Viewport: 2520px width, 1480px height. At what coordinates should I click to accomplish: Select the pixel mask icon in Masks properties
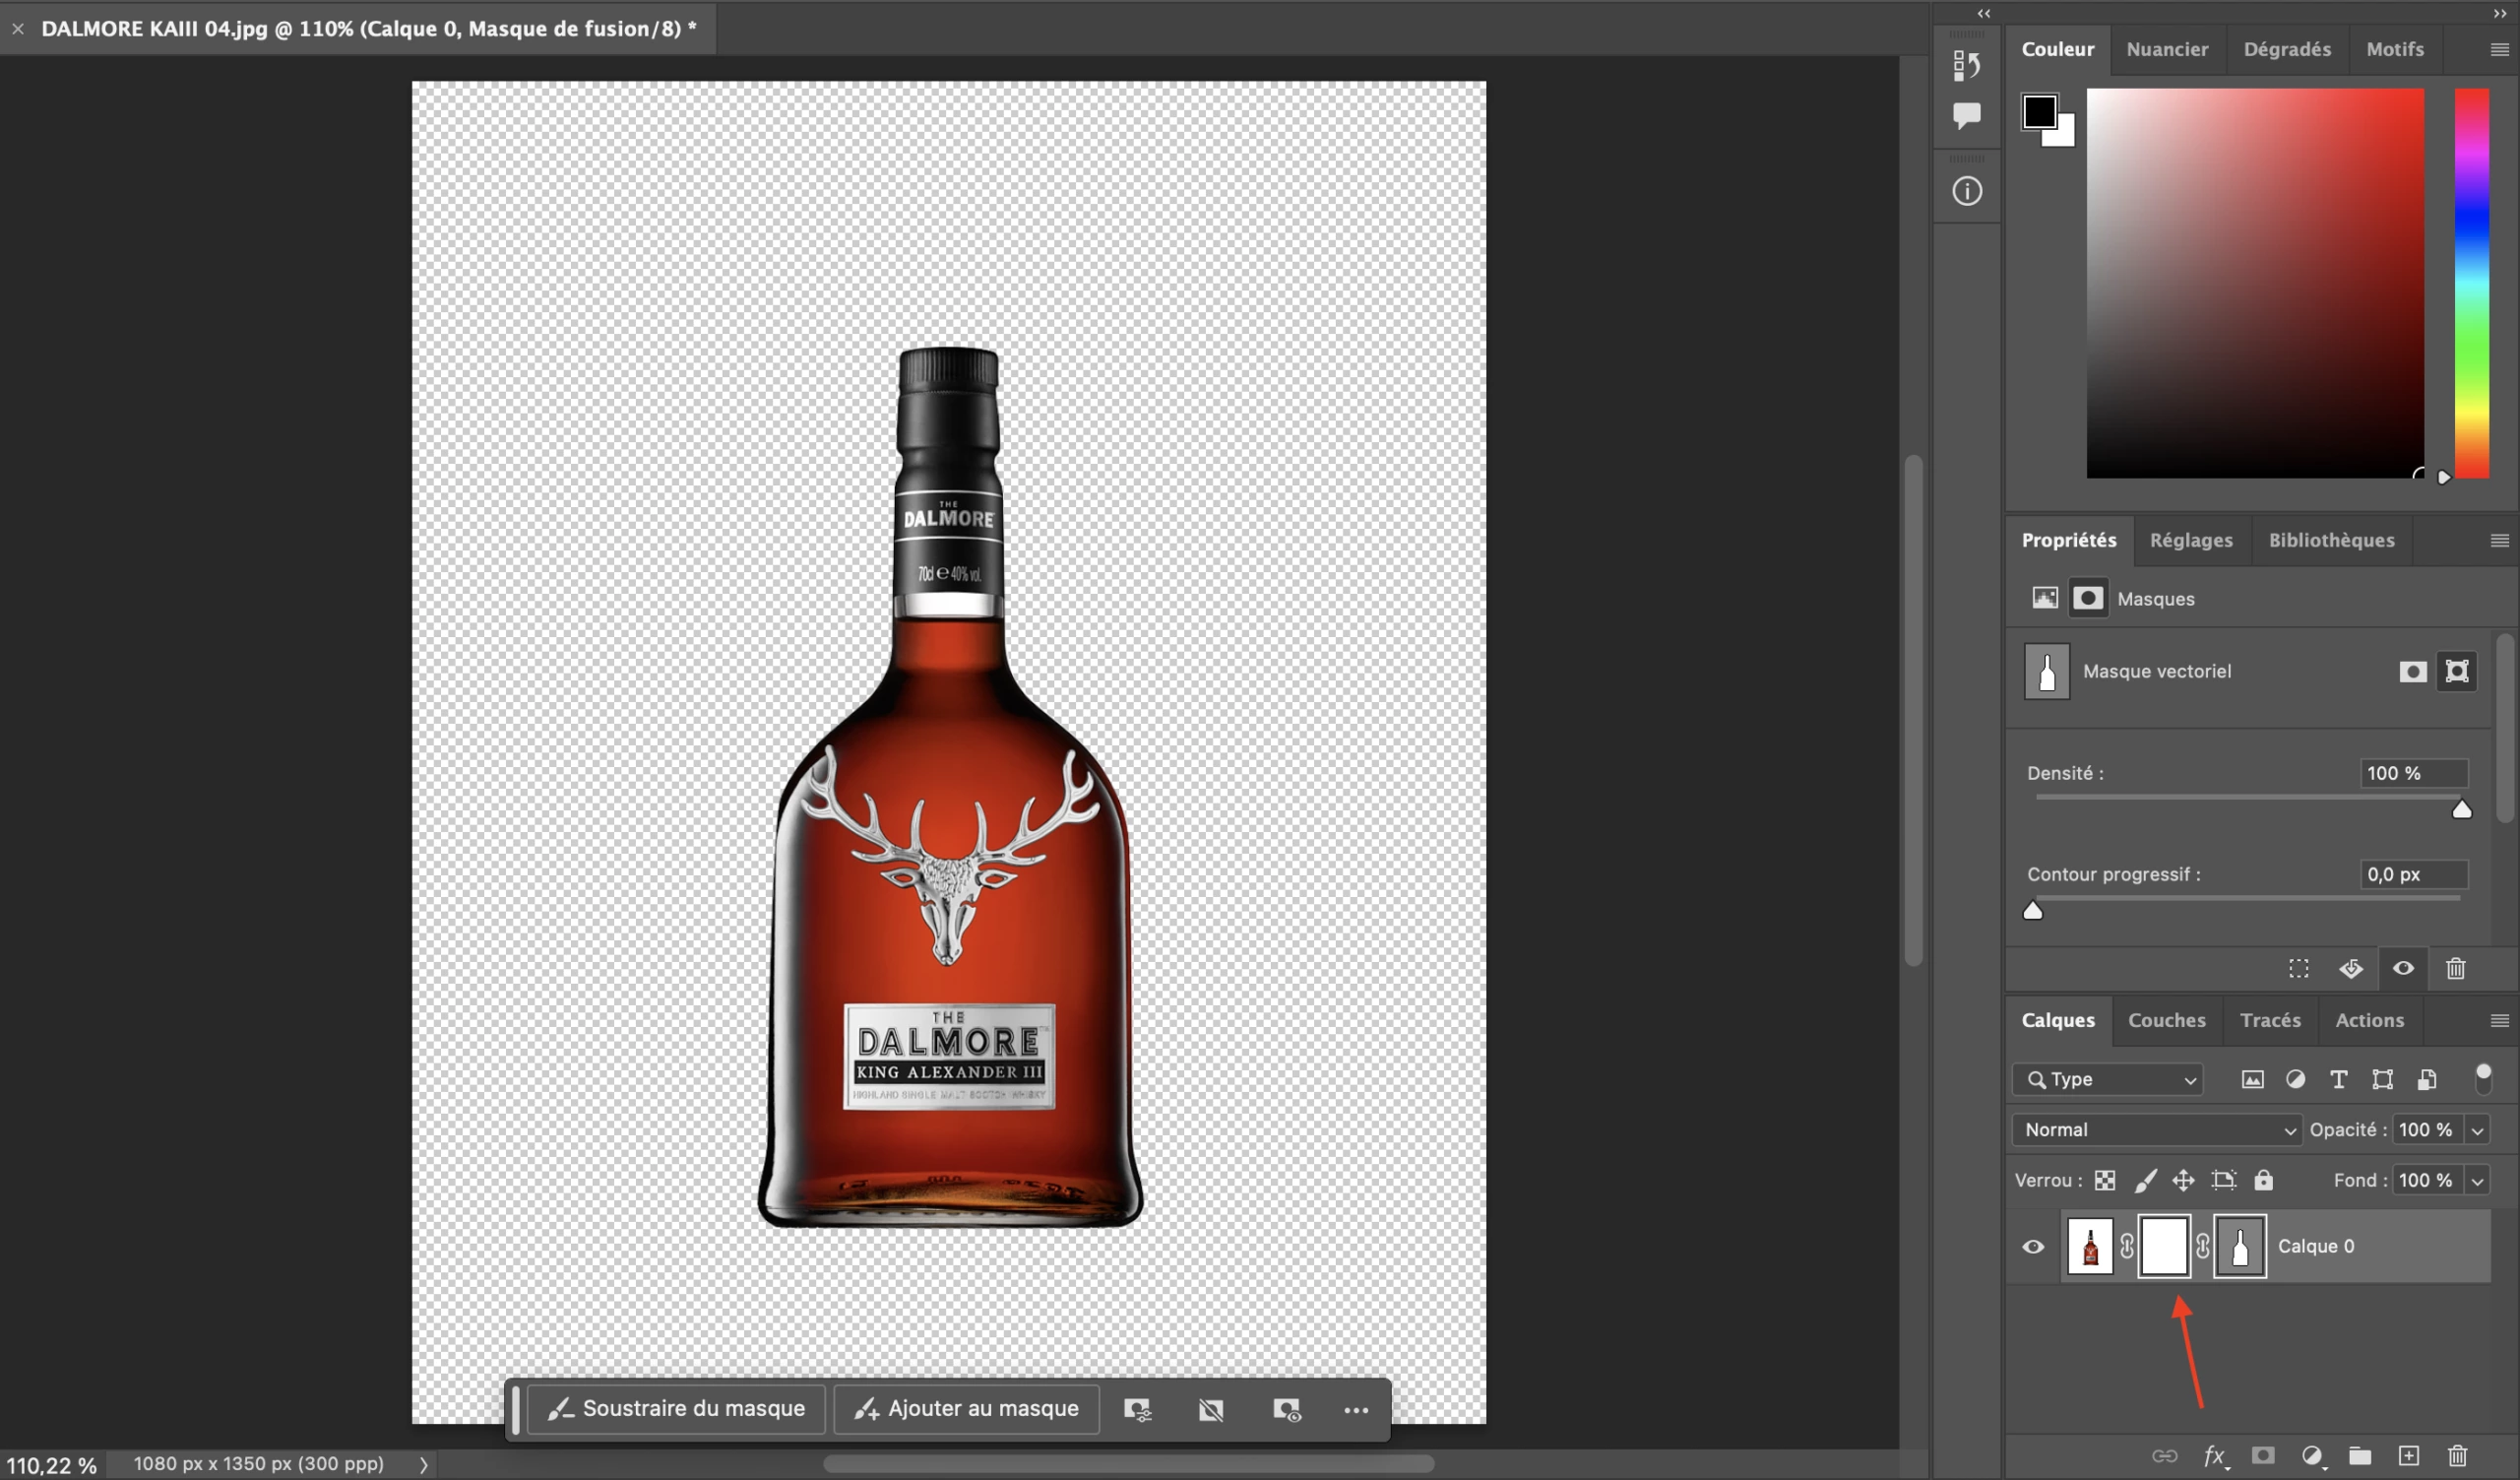click(2044, 597)
